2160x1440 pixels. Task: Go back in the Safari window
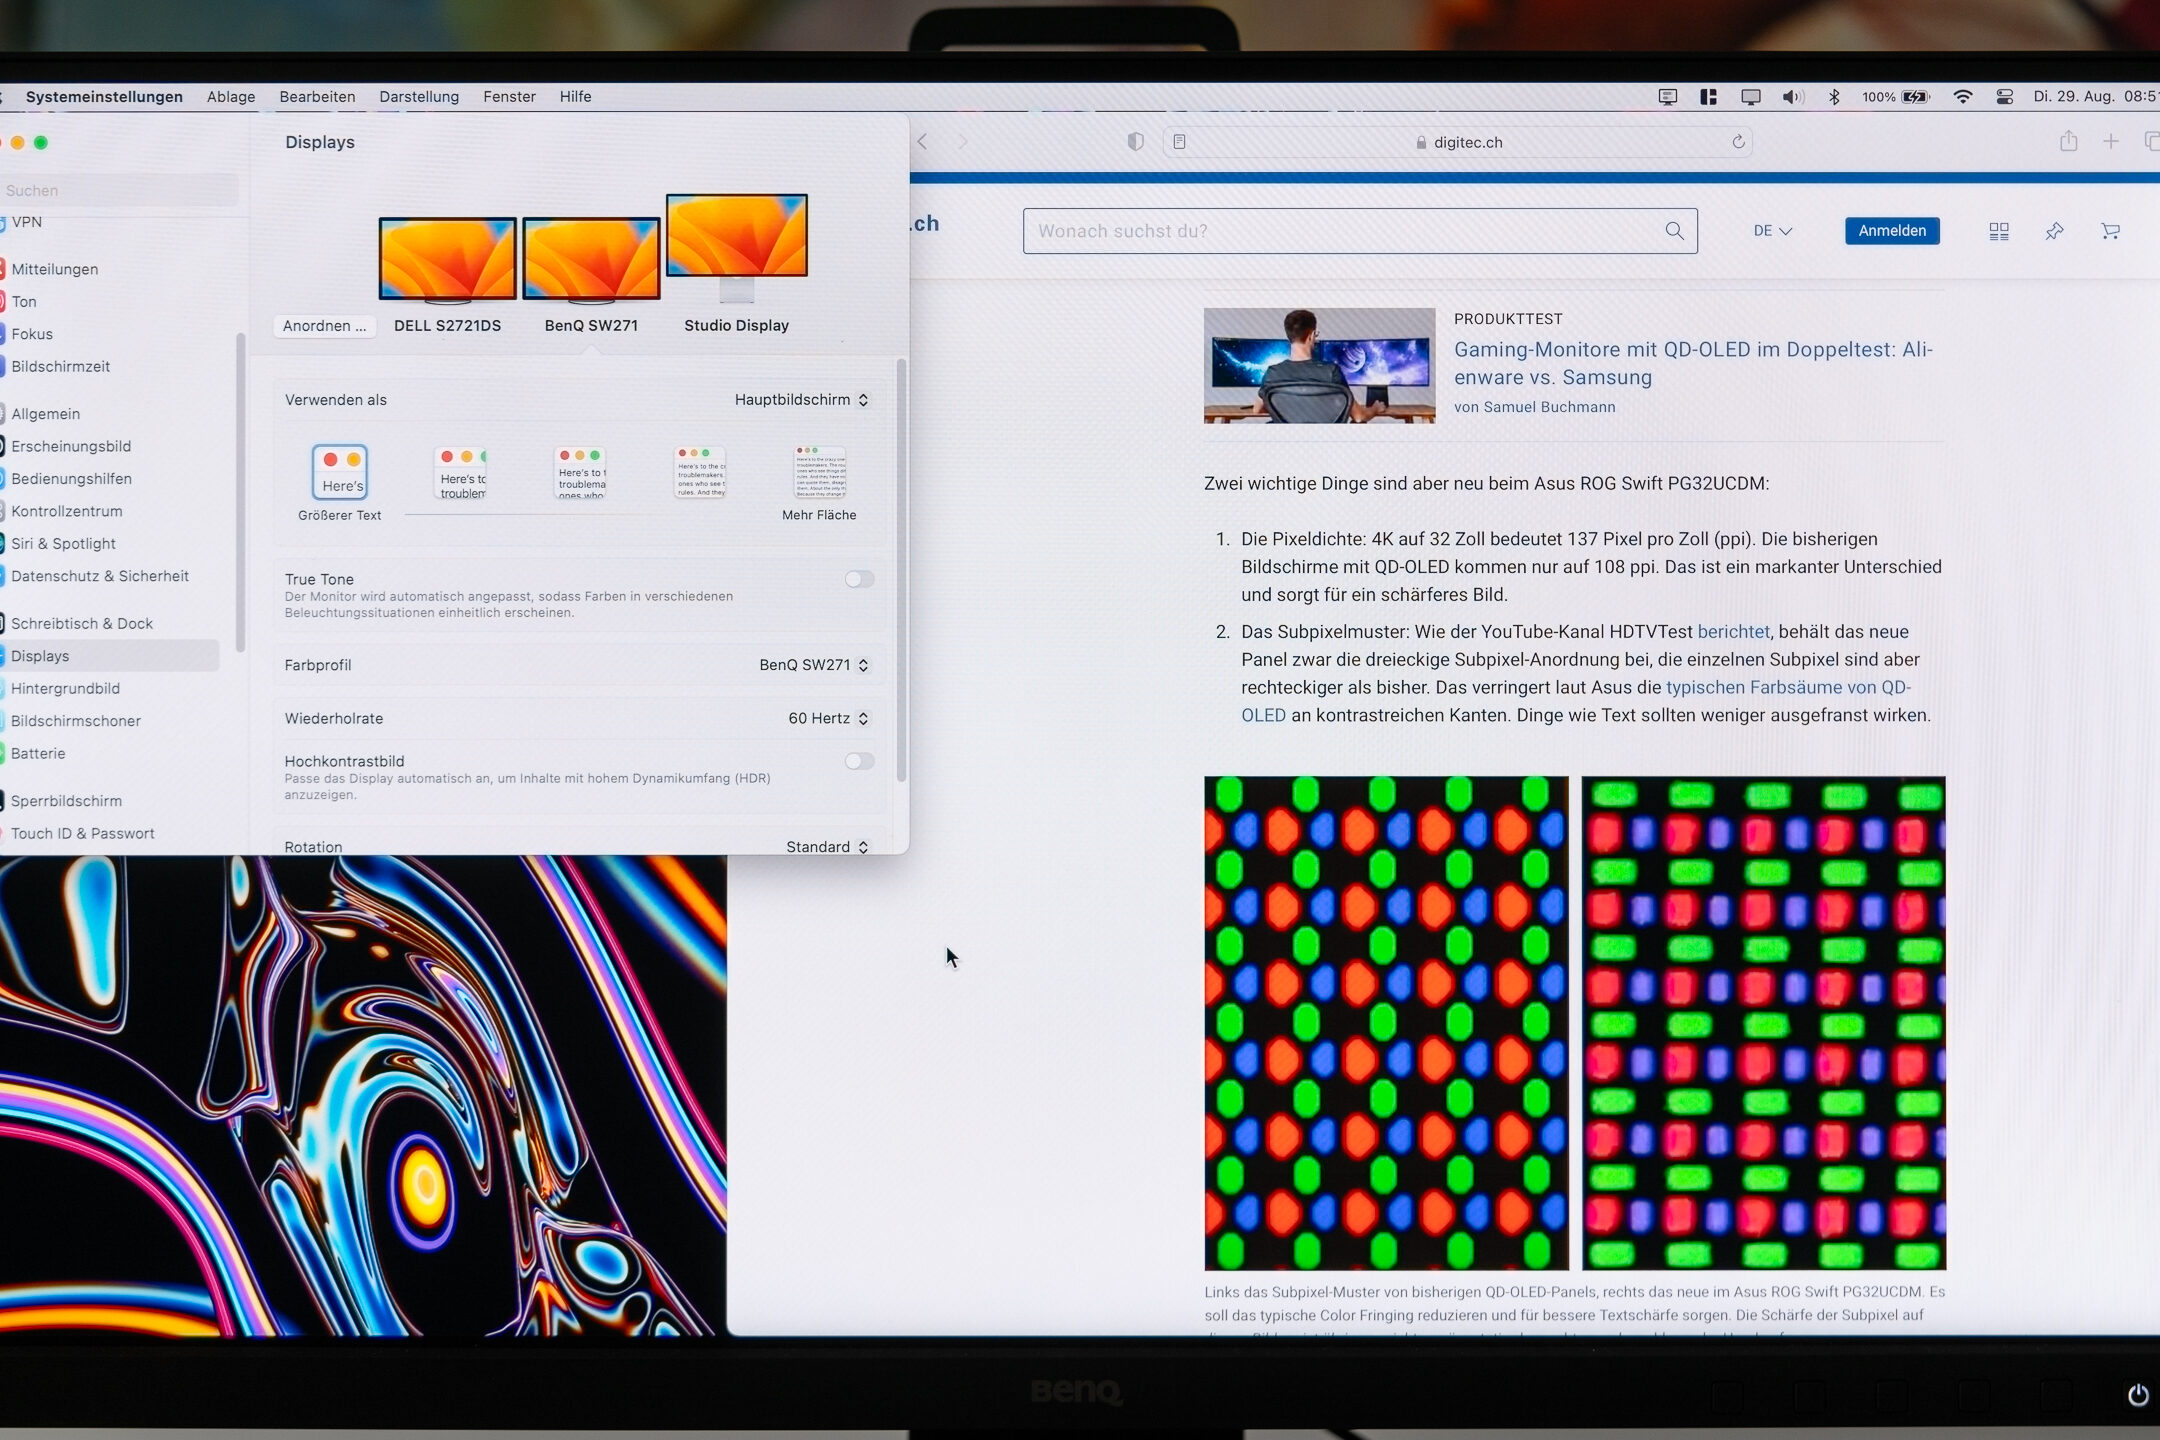pos(922,142)
